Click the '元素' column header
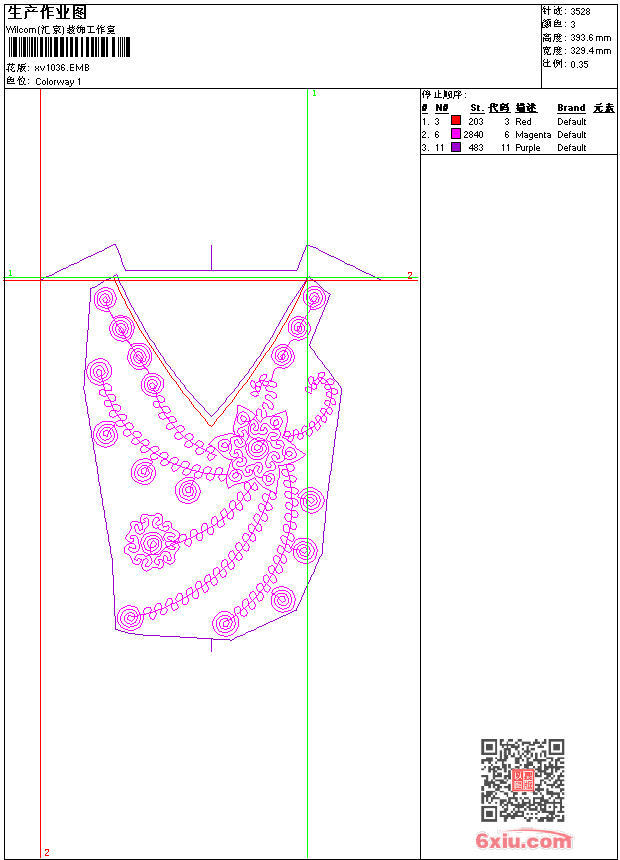This screenshot has height=860, width=620. click(x=604, y=108)
